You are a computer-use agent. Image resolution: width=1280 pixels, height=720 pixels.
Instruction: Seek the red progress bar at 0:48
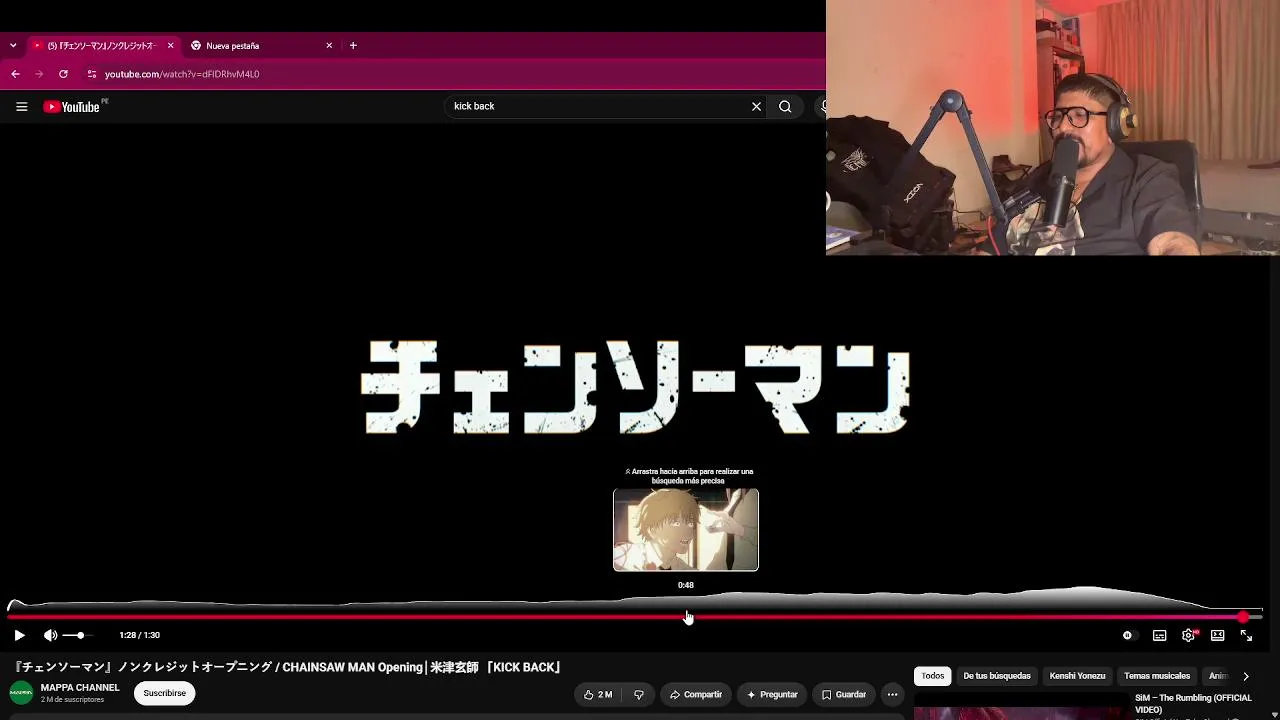686,617
